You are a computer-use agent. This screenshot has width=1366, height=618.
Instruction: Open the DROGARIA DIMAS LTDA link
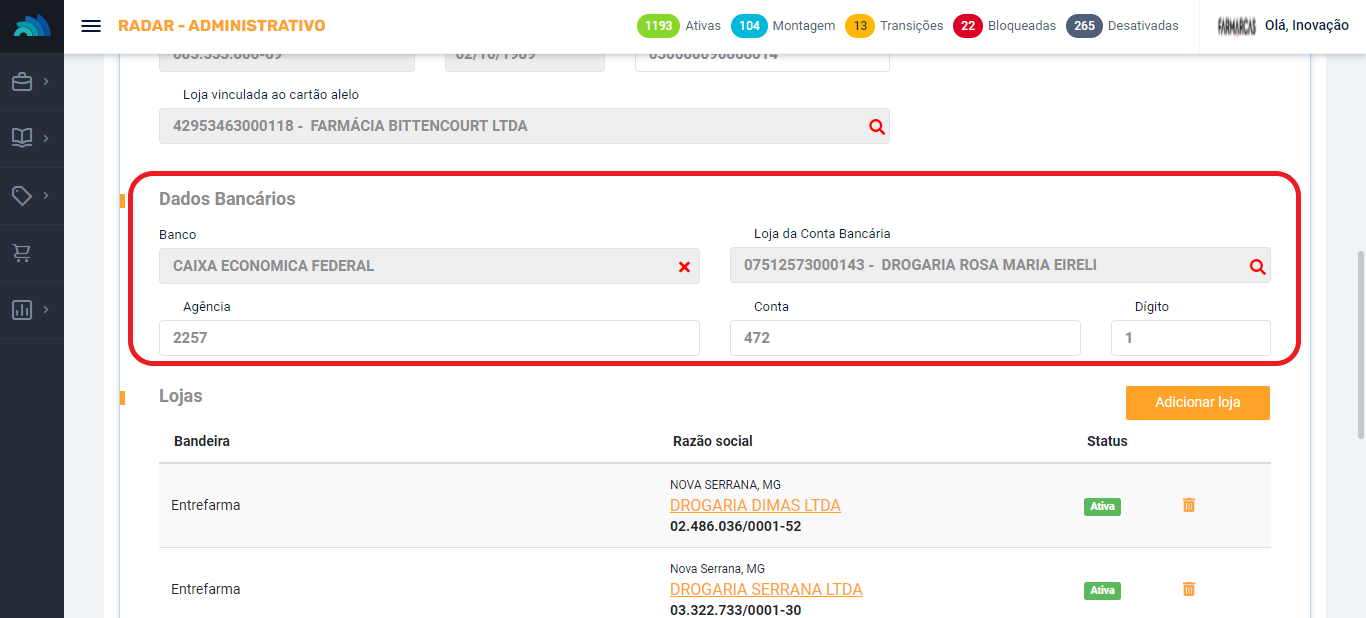tap(755, 505)
